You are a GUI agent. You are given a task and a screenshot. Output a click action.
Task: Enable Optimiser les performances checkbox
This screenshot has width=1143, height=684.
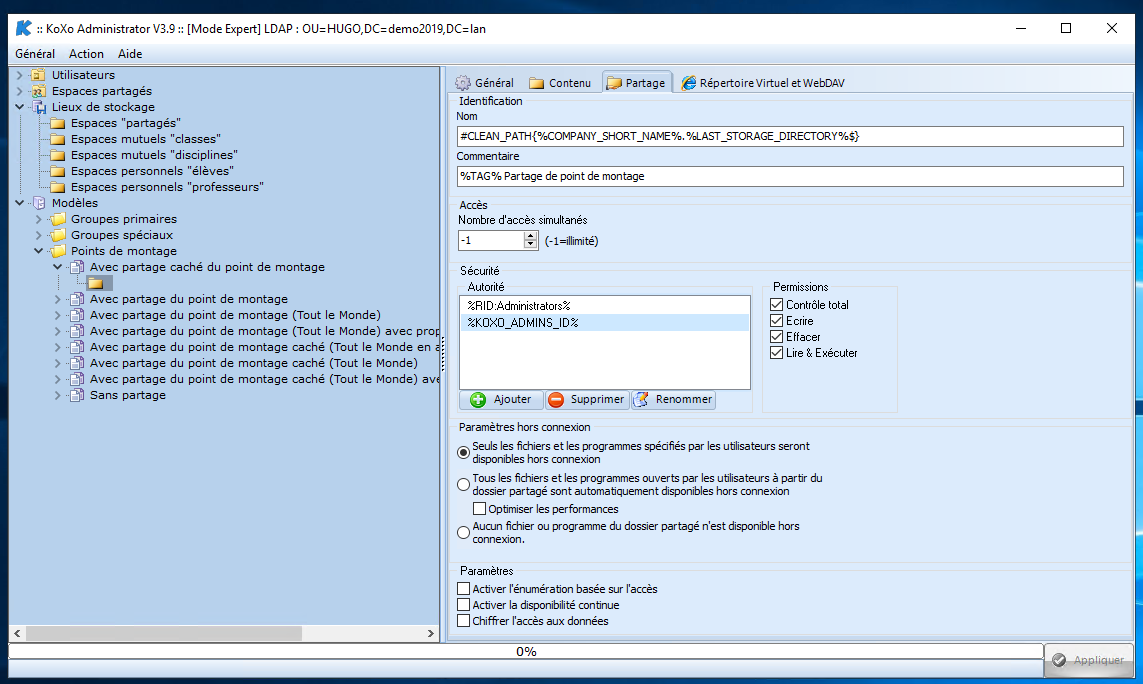click(479, 509)
